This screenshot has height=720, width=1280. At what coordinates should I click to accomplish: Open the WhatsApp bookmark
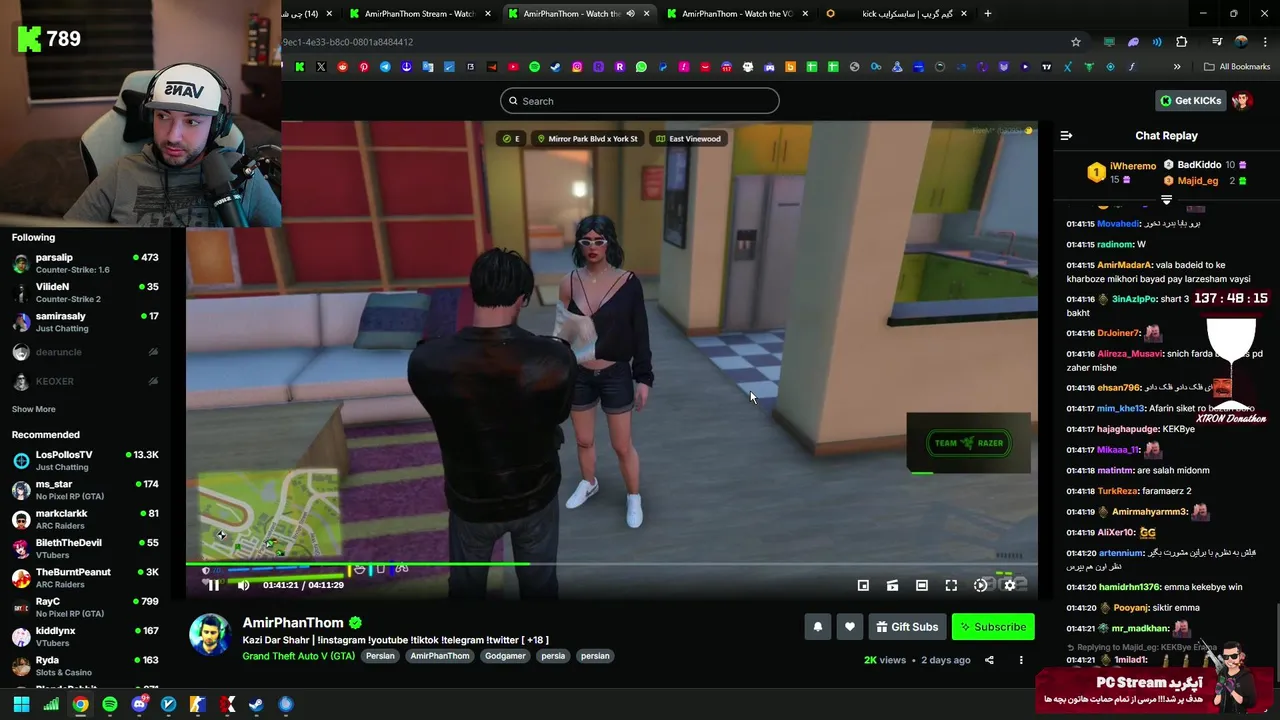coord(641,67)
